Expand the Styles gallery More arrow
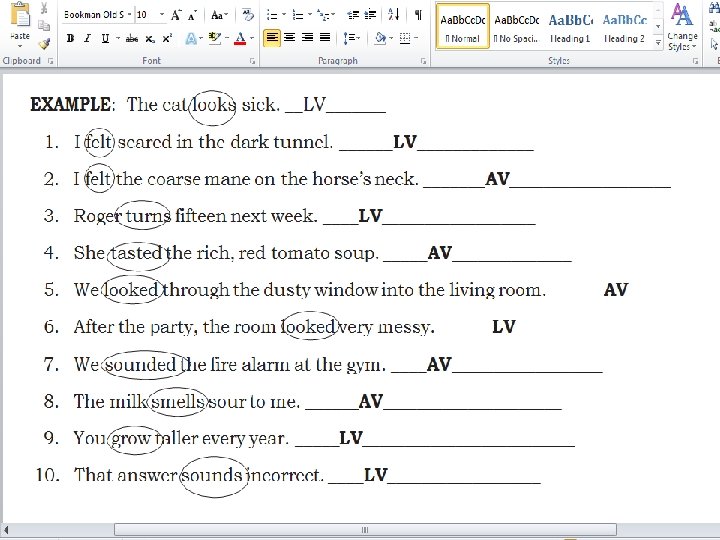Viewport: 720px width, 540px height. [658, 43]
